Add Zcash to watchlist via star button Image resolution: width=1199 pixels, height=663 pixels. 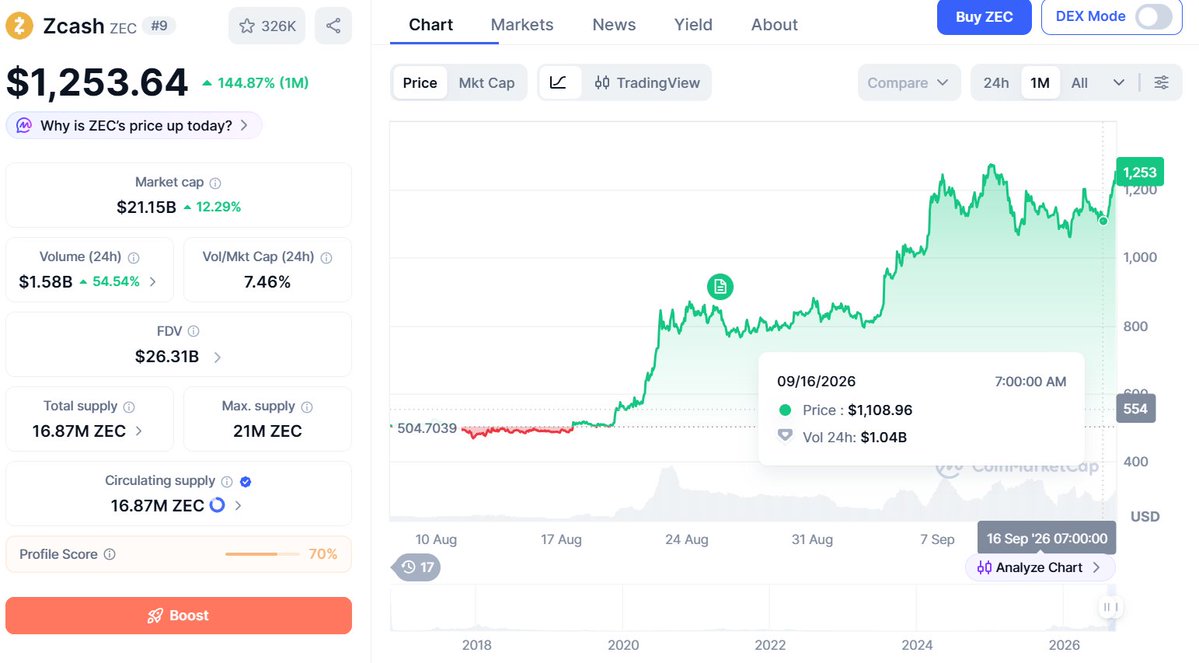(267, 26)
